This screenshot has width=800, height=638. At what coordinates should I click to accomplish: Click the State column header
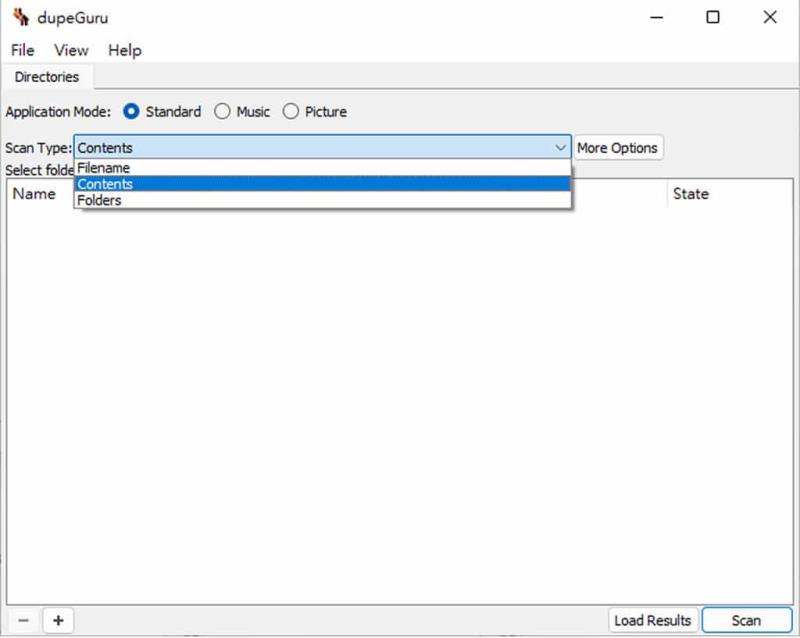point(730,193)
